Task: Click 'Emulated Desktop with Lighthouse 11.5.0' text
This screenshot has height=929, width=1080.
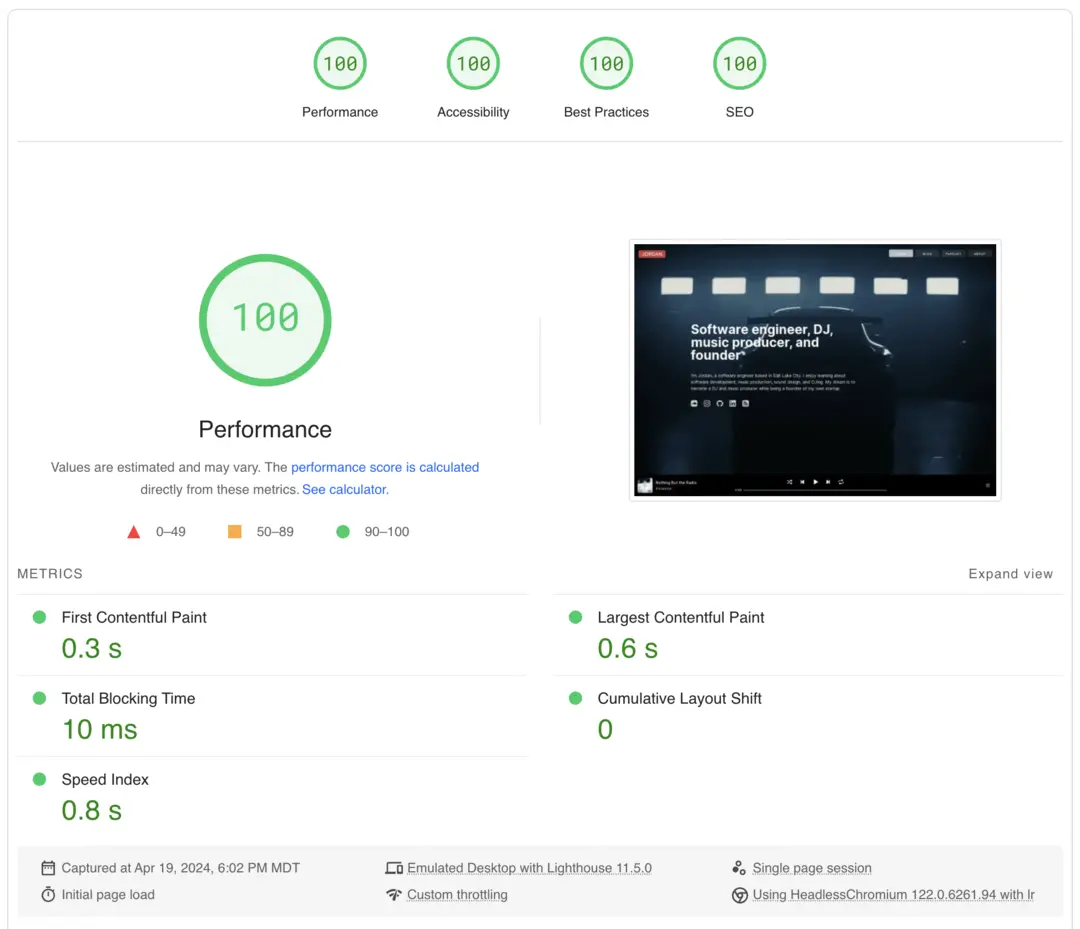Action: [529, 868]
